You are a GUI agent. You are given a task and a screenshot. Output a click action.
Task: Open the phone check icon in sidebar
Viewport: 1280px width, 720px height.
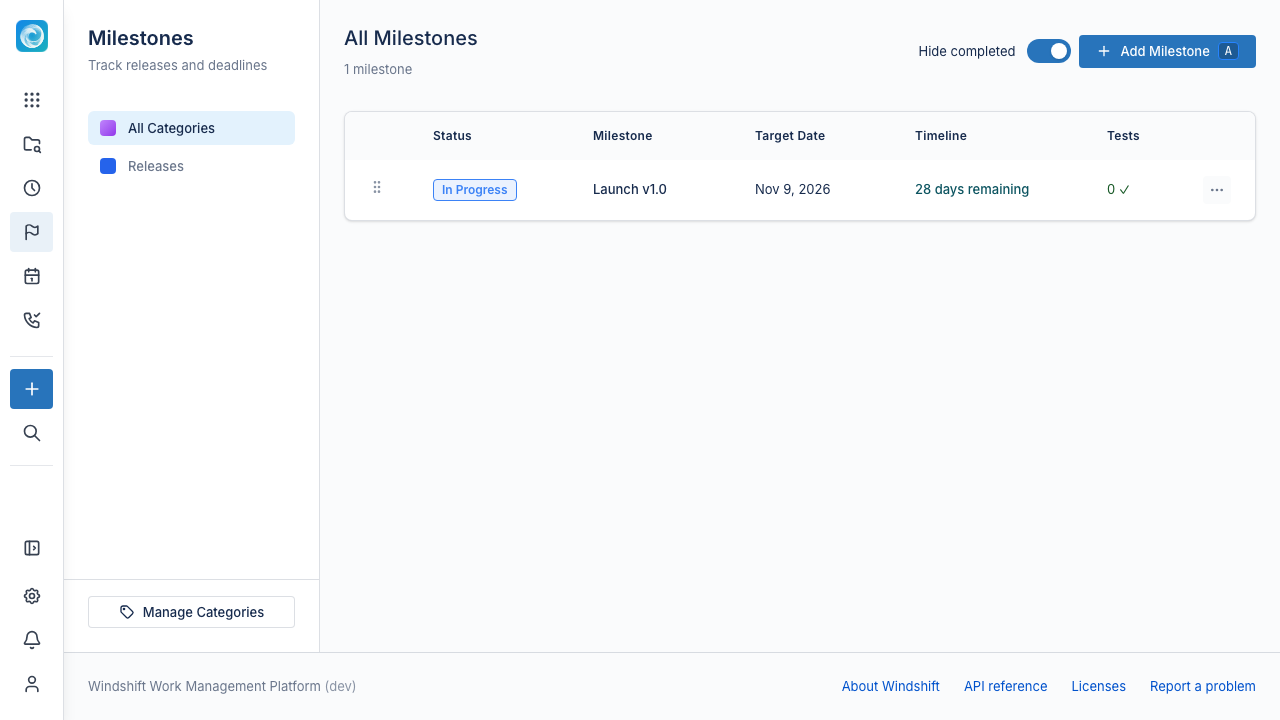pyautogui.click(x=32, y=320)
